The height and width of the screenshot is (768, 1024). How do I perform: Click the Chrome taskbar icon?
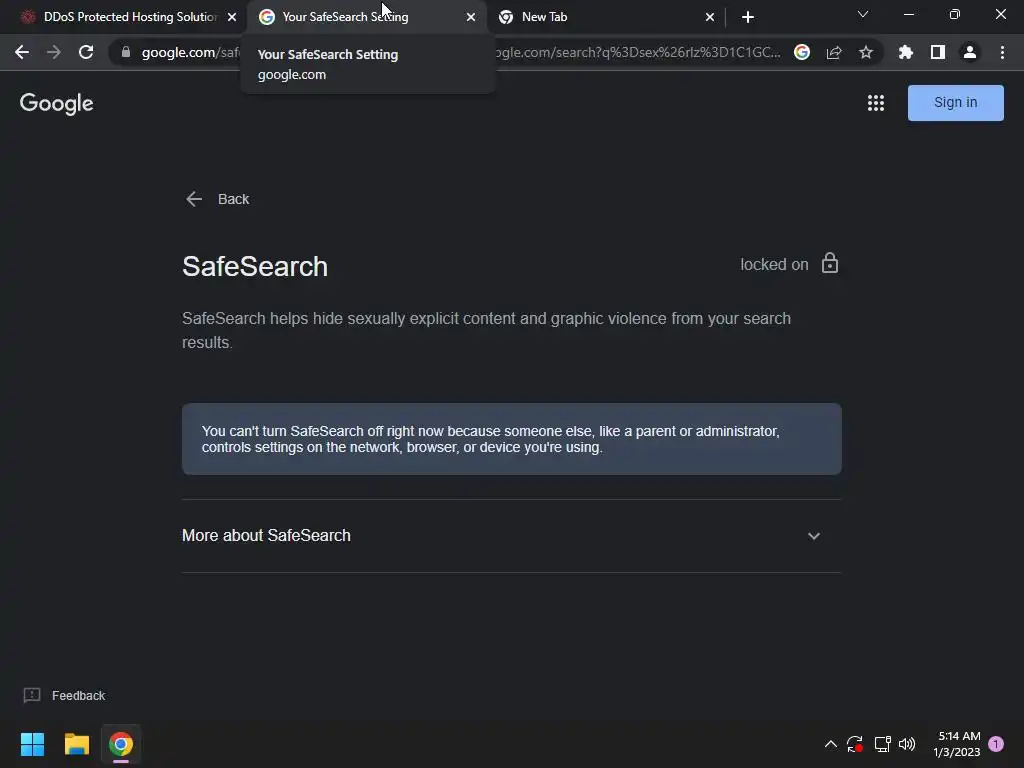[121, 744]
